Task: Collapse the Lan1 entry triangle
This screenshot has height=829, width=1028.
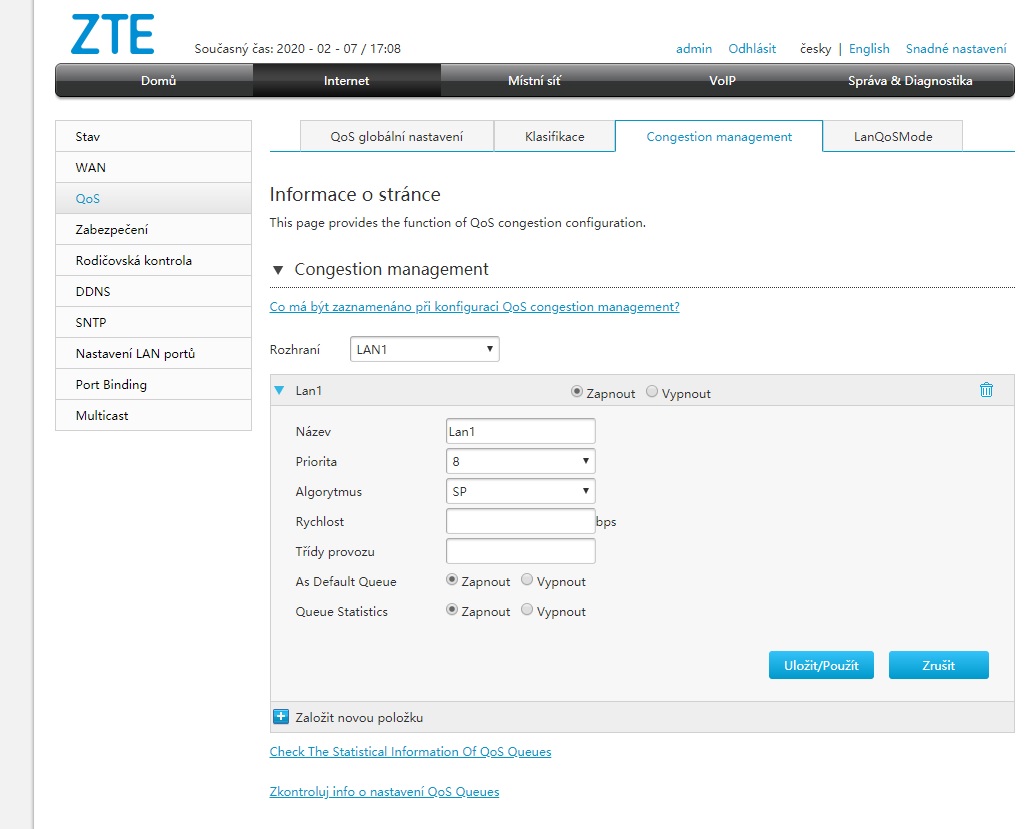Action: pos(280,391)
